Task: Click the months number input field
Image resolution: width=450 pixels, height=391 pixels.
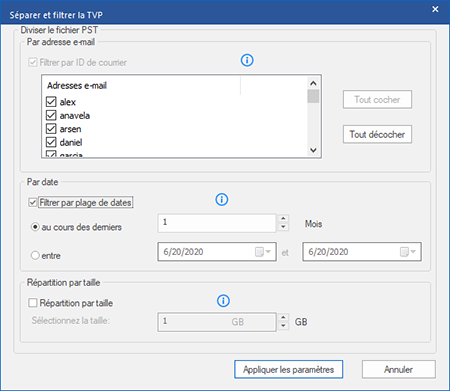Action: [x=217, y=223]
